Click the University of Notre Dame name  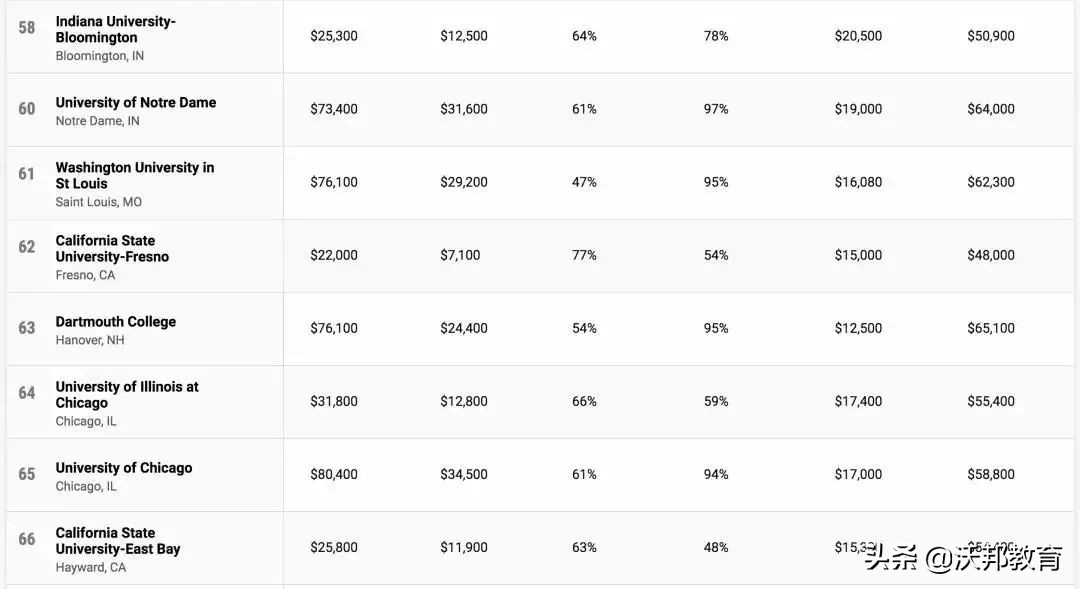coord(135,102)
